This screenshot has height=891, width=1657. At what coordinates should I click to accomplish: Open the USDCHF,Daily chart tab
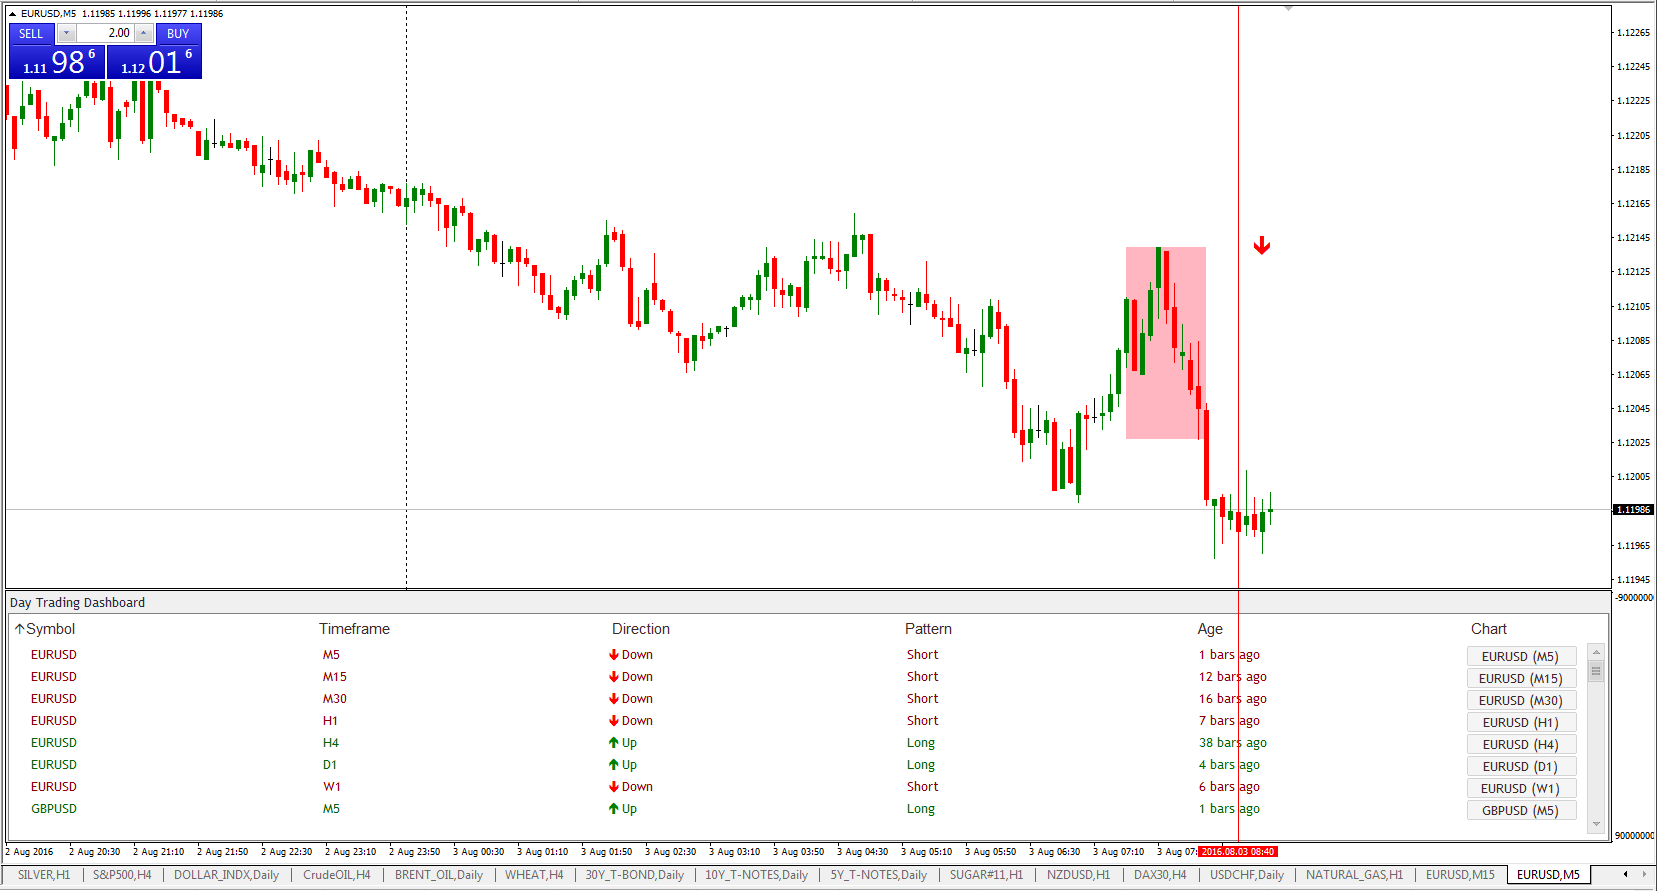coord(1247,875)
